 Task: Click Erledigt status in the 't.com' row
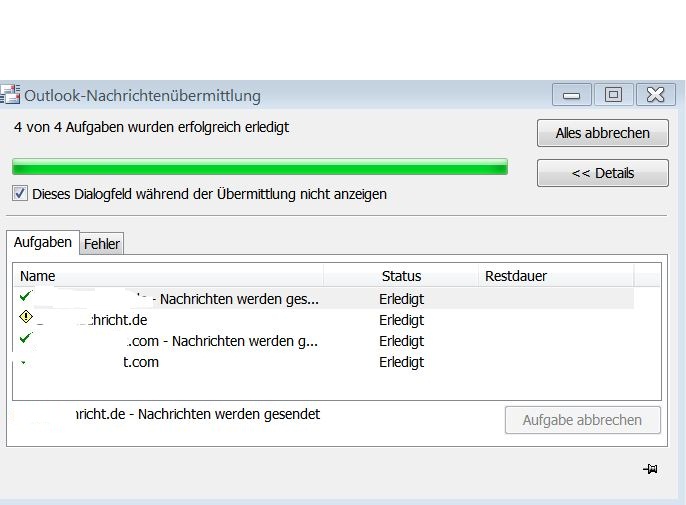click(x=401, y=362)
